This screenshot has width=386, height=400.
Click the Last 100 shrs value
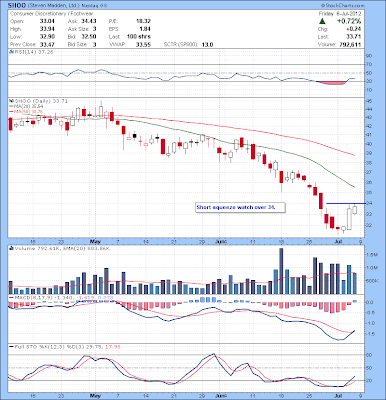(x=139, y=37)
